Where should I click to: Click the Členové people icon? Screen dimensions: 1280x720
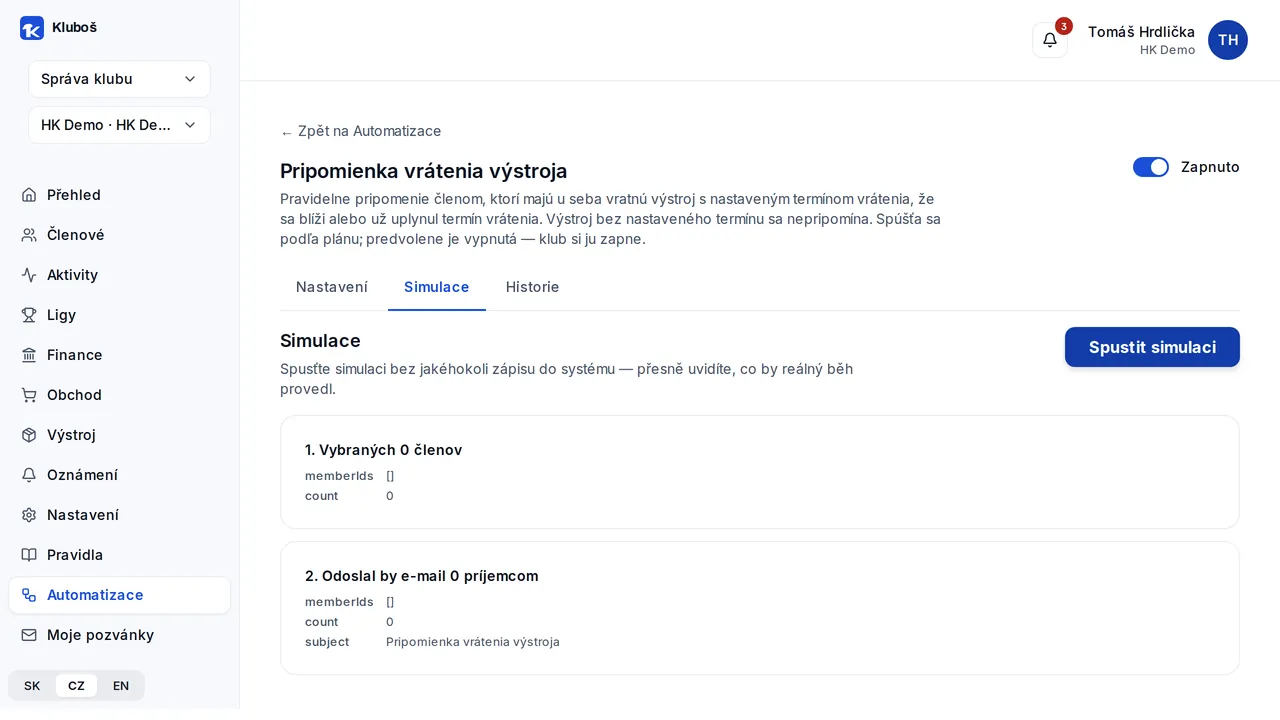(x=29, y=235)
